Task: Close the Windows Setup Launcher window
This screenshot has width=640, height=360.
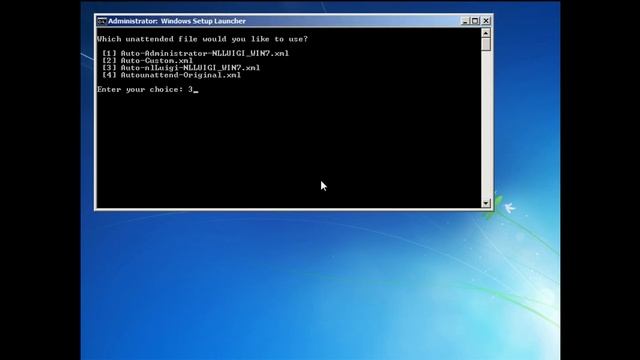Action: click(486, 21)
